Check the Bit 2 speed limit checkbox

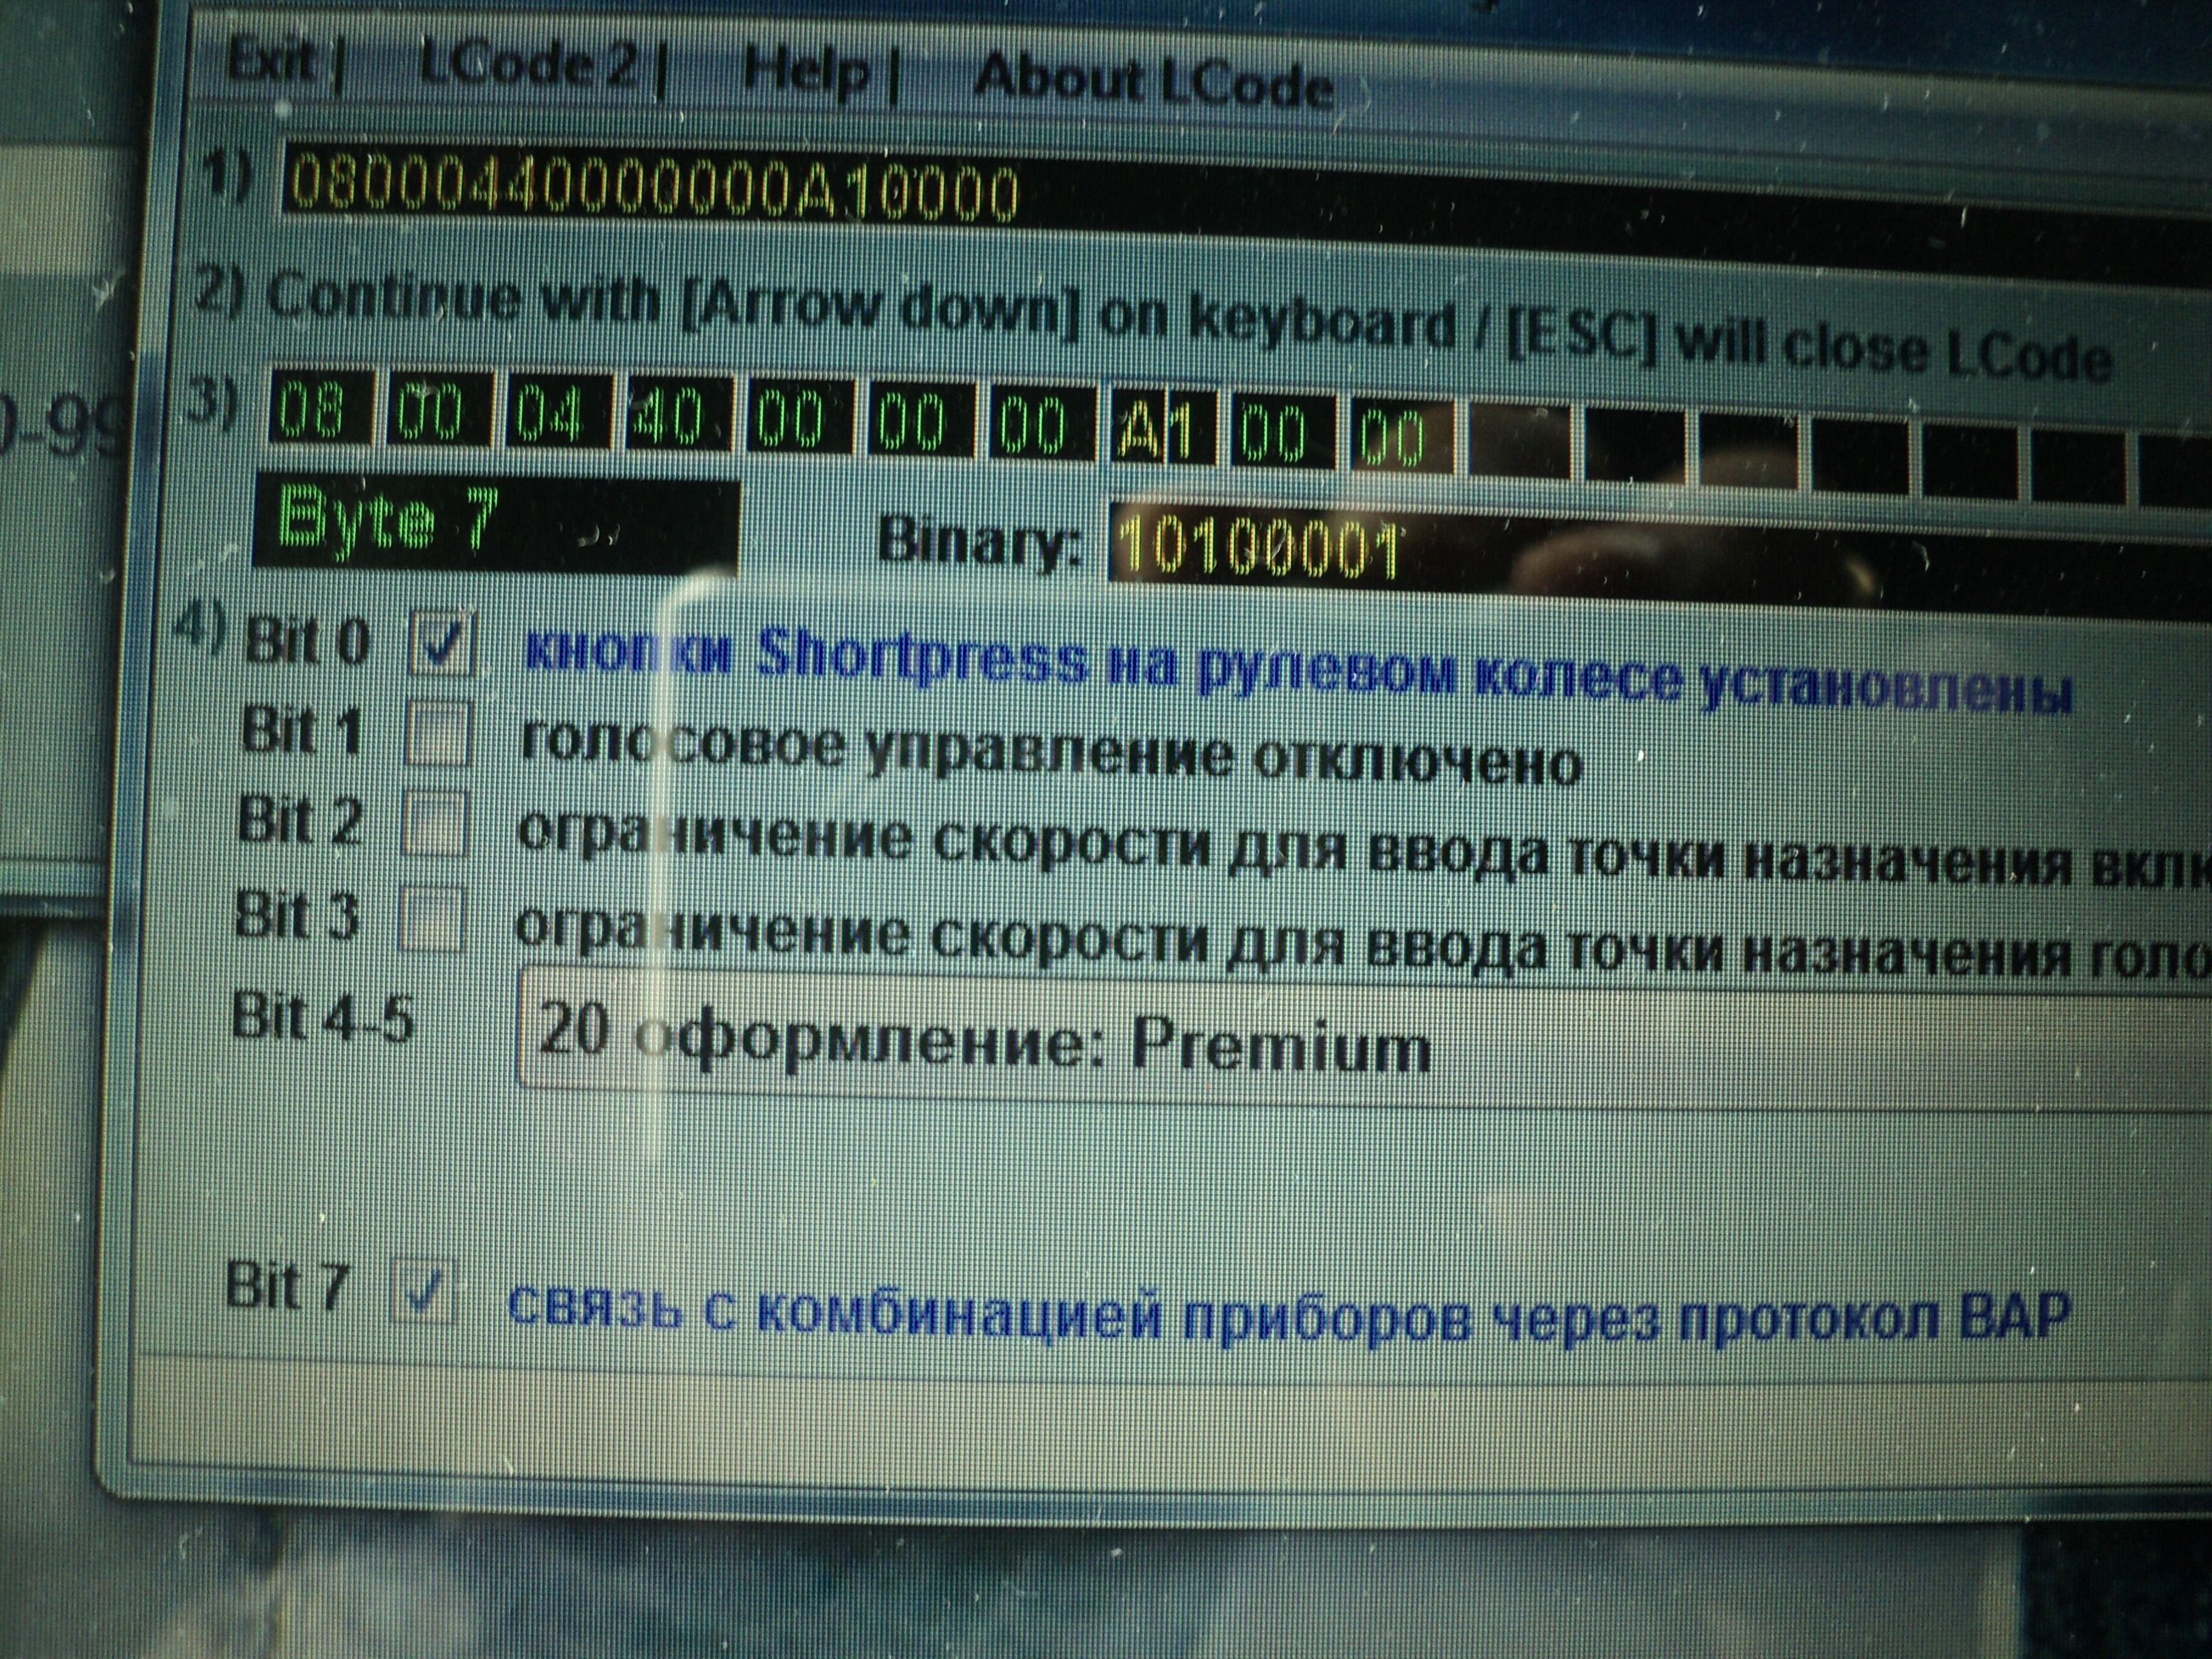[x=433, y=823]
